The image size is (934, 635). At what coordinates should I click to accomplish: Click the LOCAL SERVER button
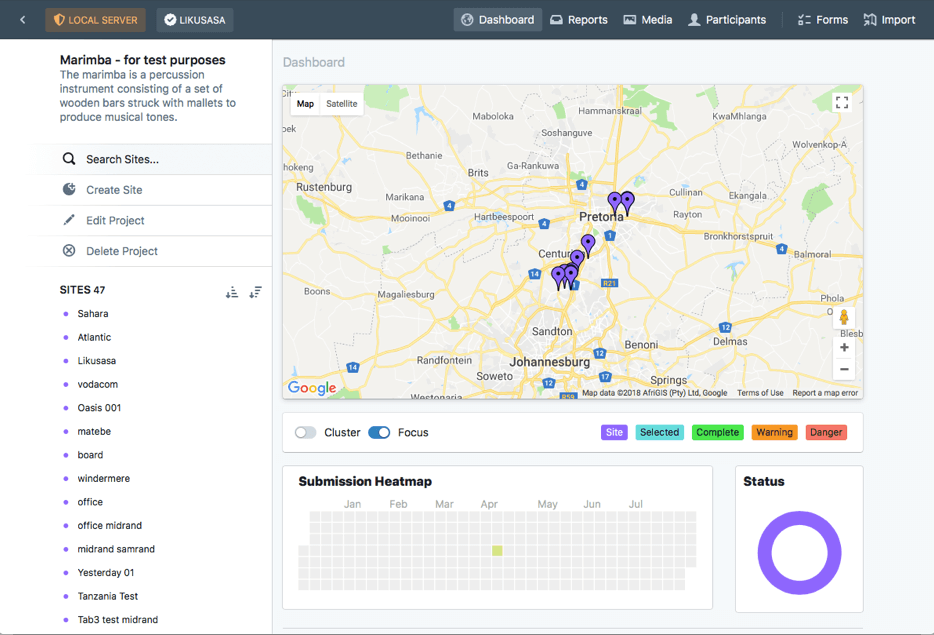coord(95,20)
